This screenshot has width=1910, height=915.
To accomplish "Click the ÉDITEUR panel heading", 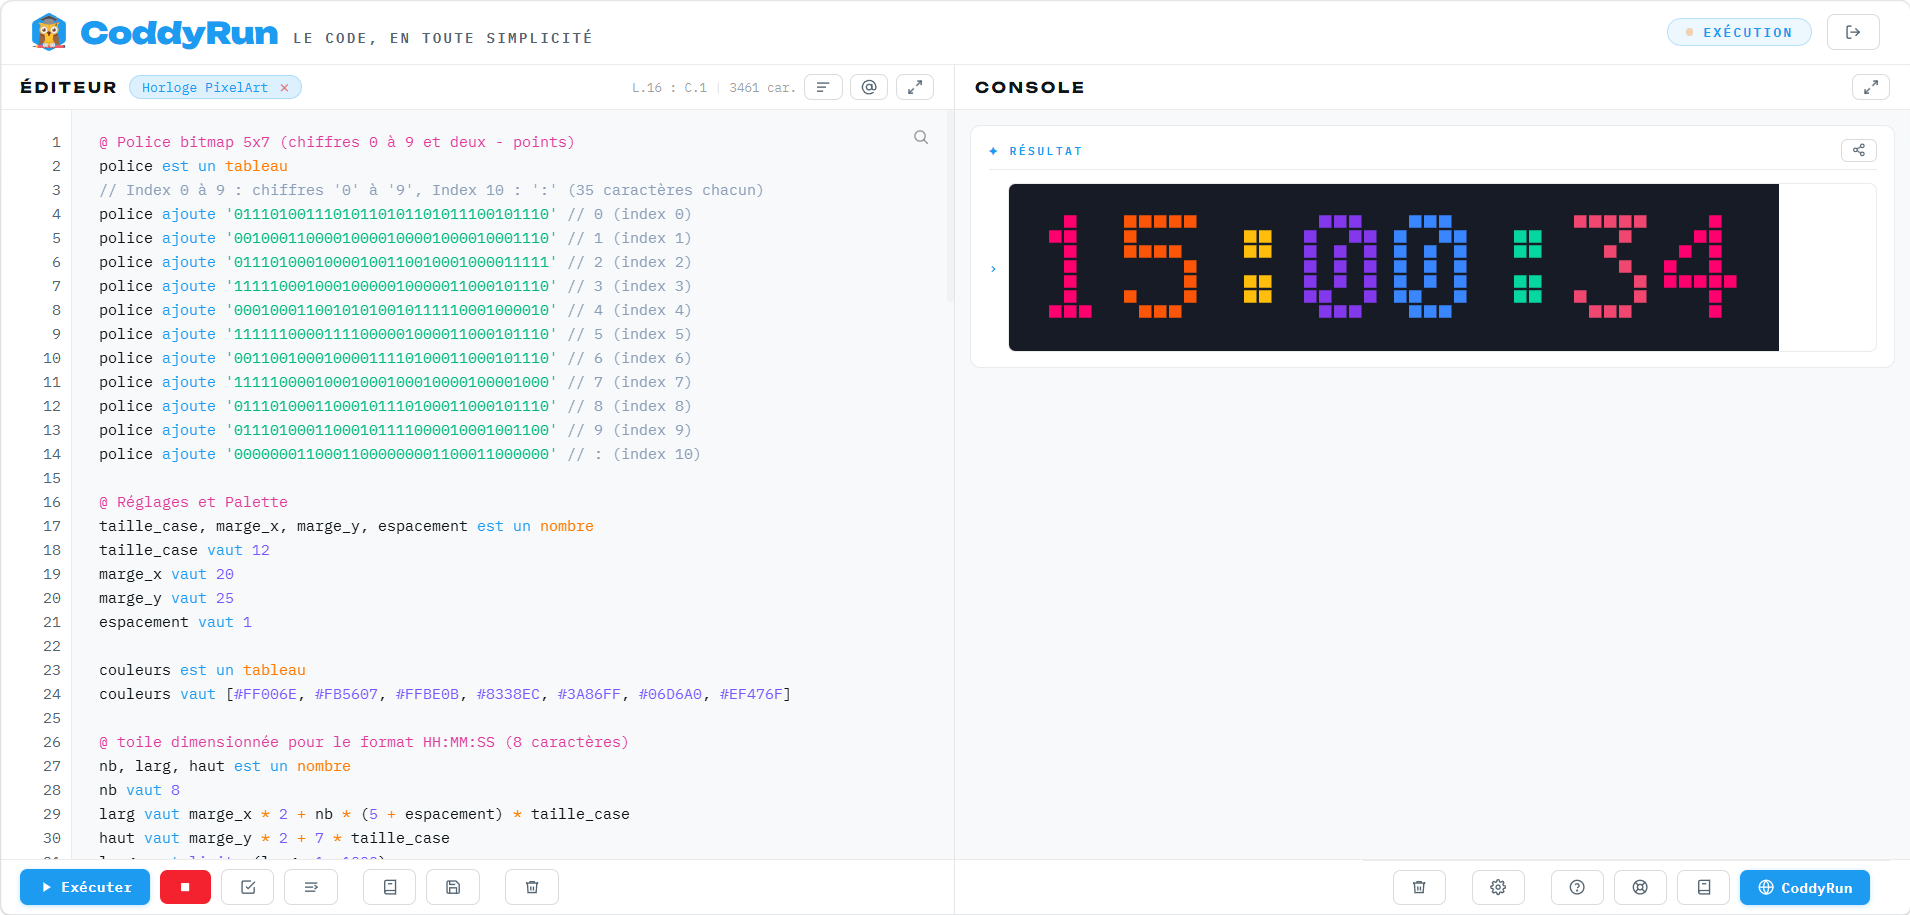I will tap(68, 87).
